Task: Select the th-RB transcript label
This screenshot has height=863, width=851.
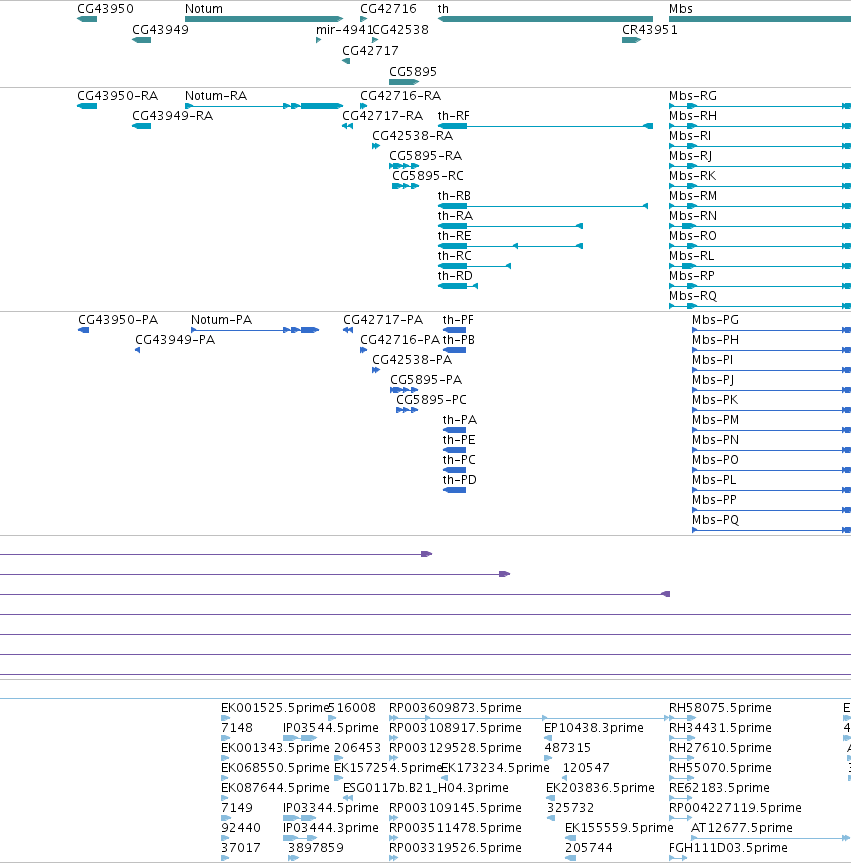Action: pyautogui.click(x=454, y=196)
